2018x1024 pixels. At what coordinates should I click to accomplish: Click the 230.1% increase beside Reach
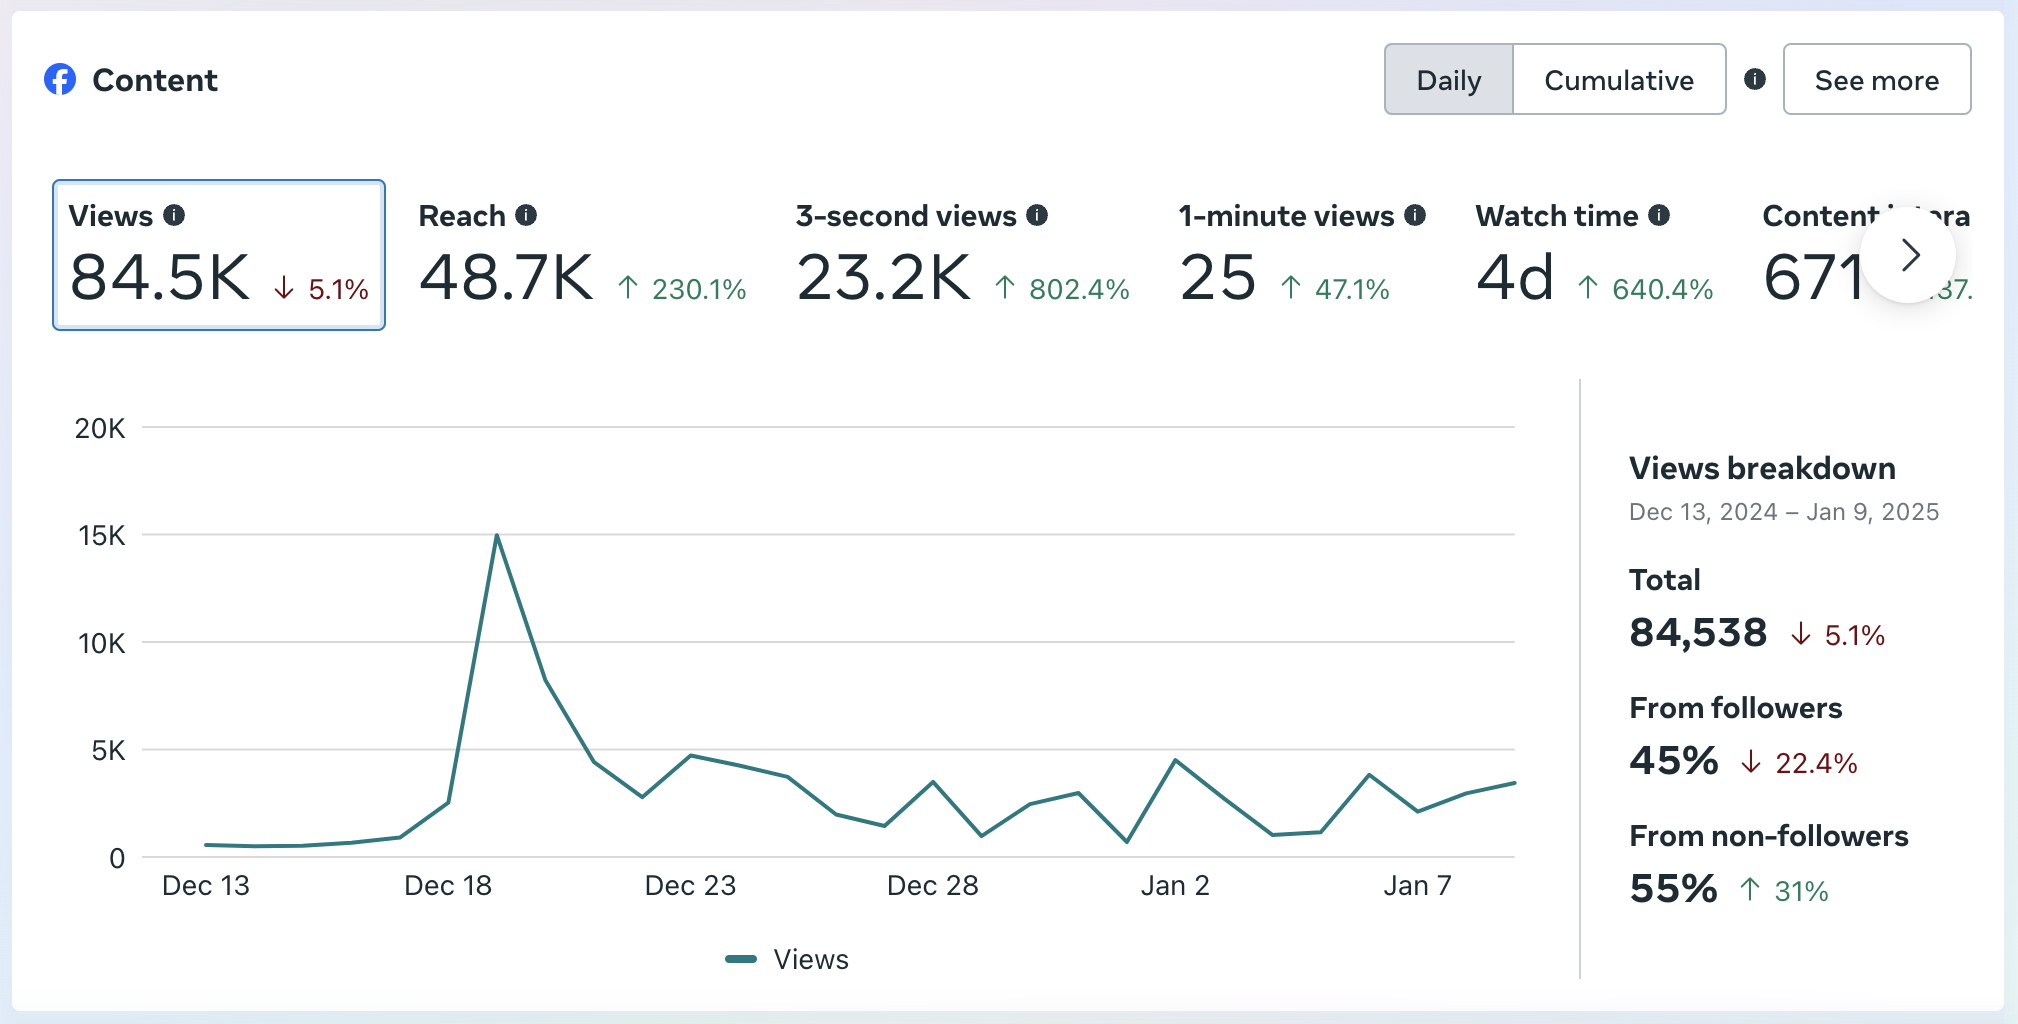[682, 289]
